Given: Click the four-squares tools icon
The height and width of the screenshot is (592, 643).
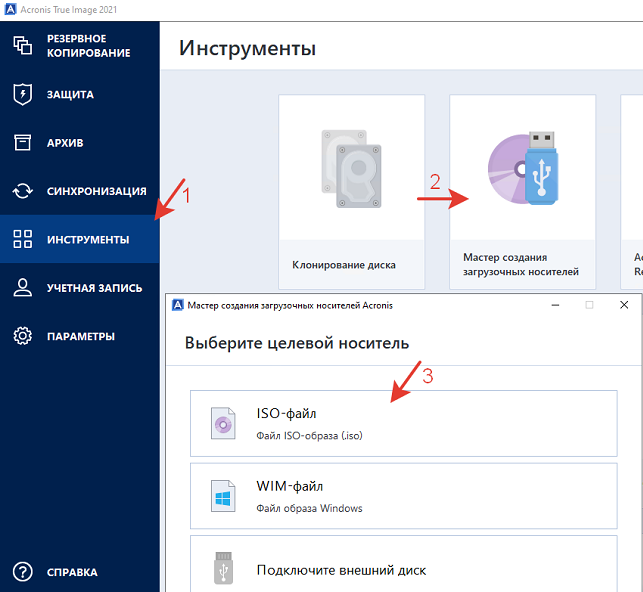Looking at the screenshot, I should 23,239.
